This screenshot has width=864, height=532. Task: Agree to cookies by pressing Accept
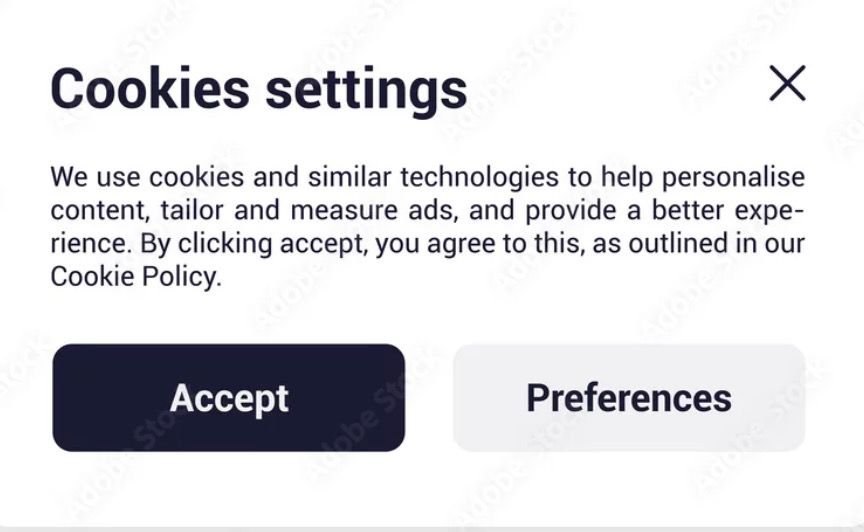coord(229,398)
